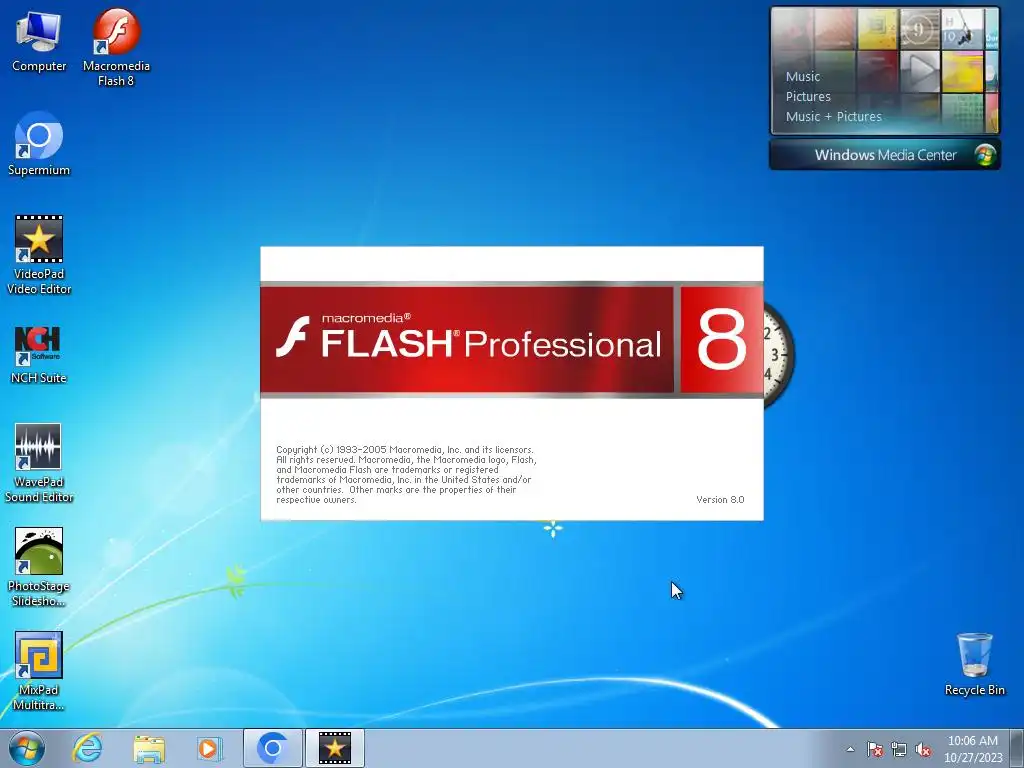The width and height of the screenshot is (1024, 768).
Task: Switch to Supermium taskbar button
Action: tap(273, 748)
